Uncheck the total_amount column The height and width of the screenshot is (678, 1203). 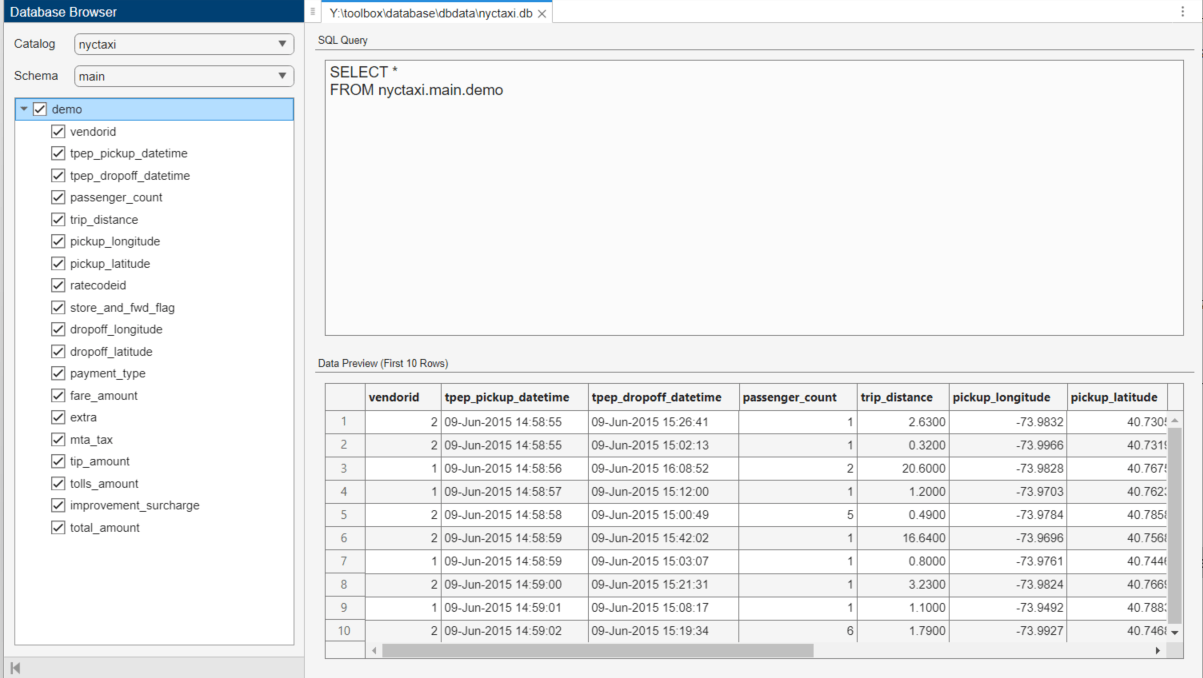coord(58,527)
